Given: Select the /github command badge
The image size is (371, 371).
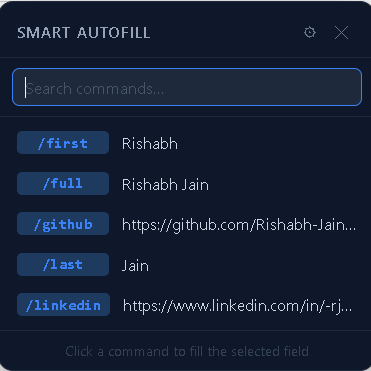Looking at the screenshot, I should click(x=63, y=224).
